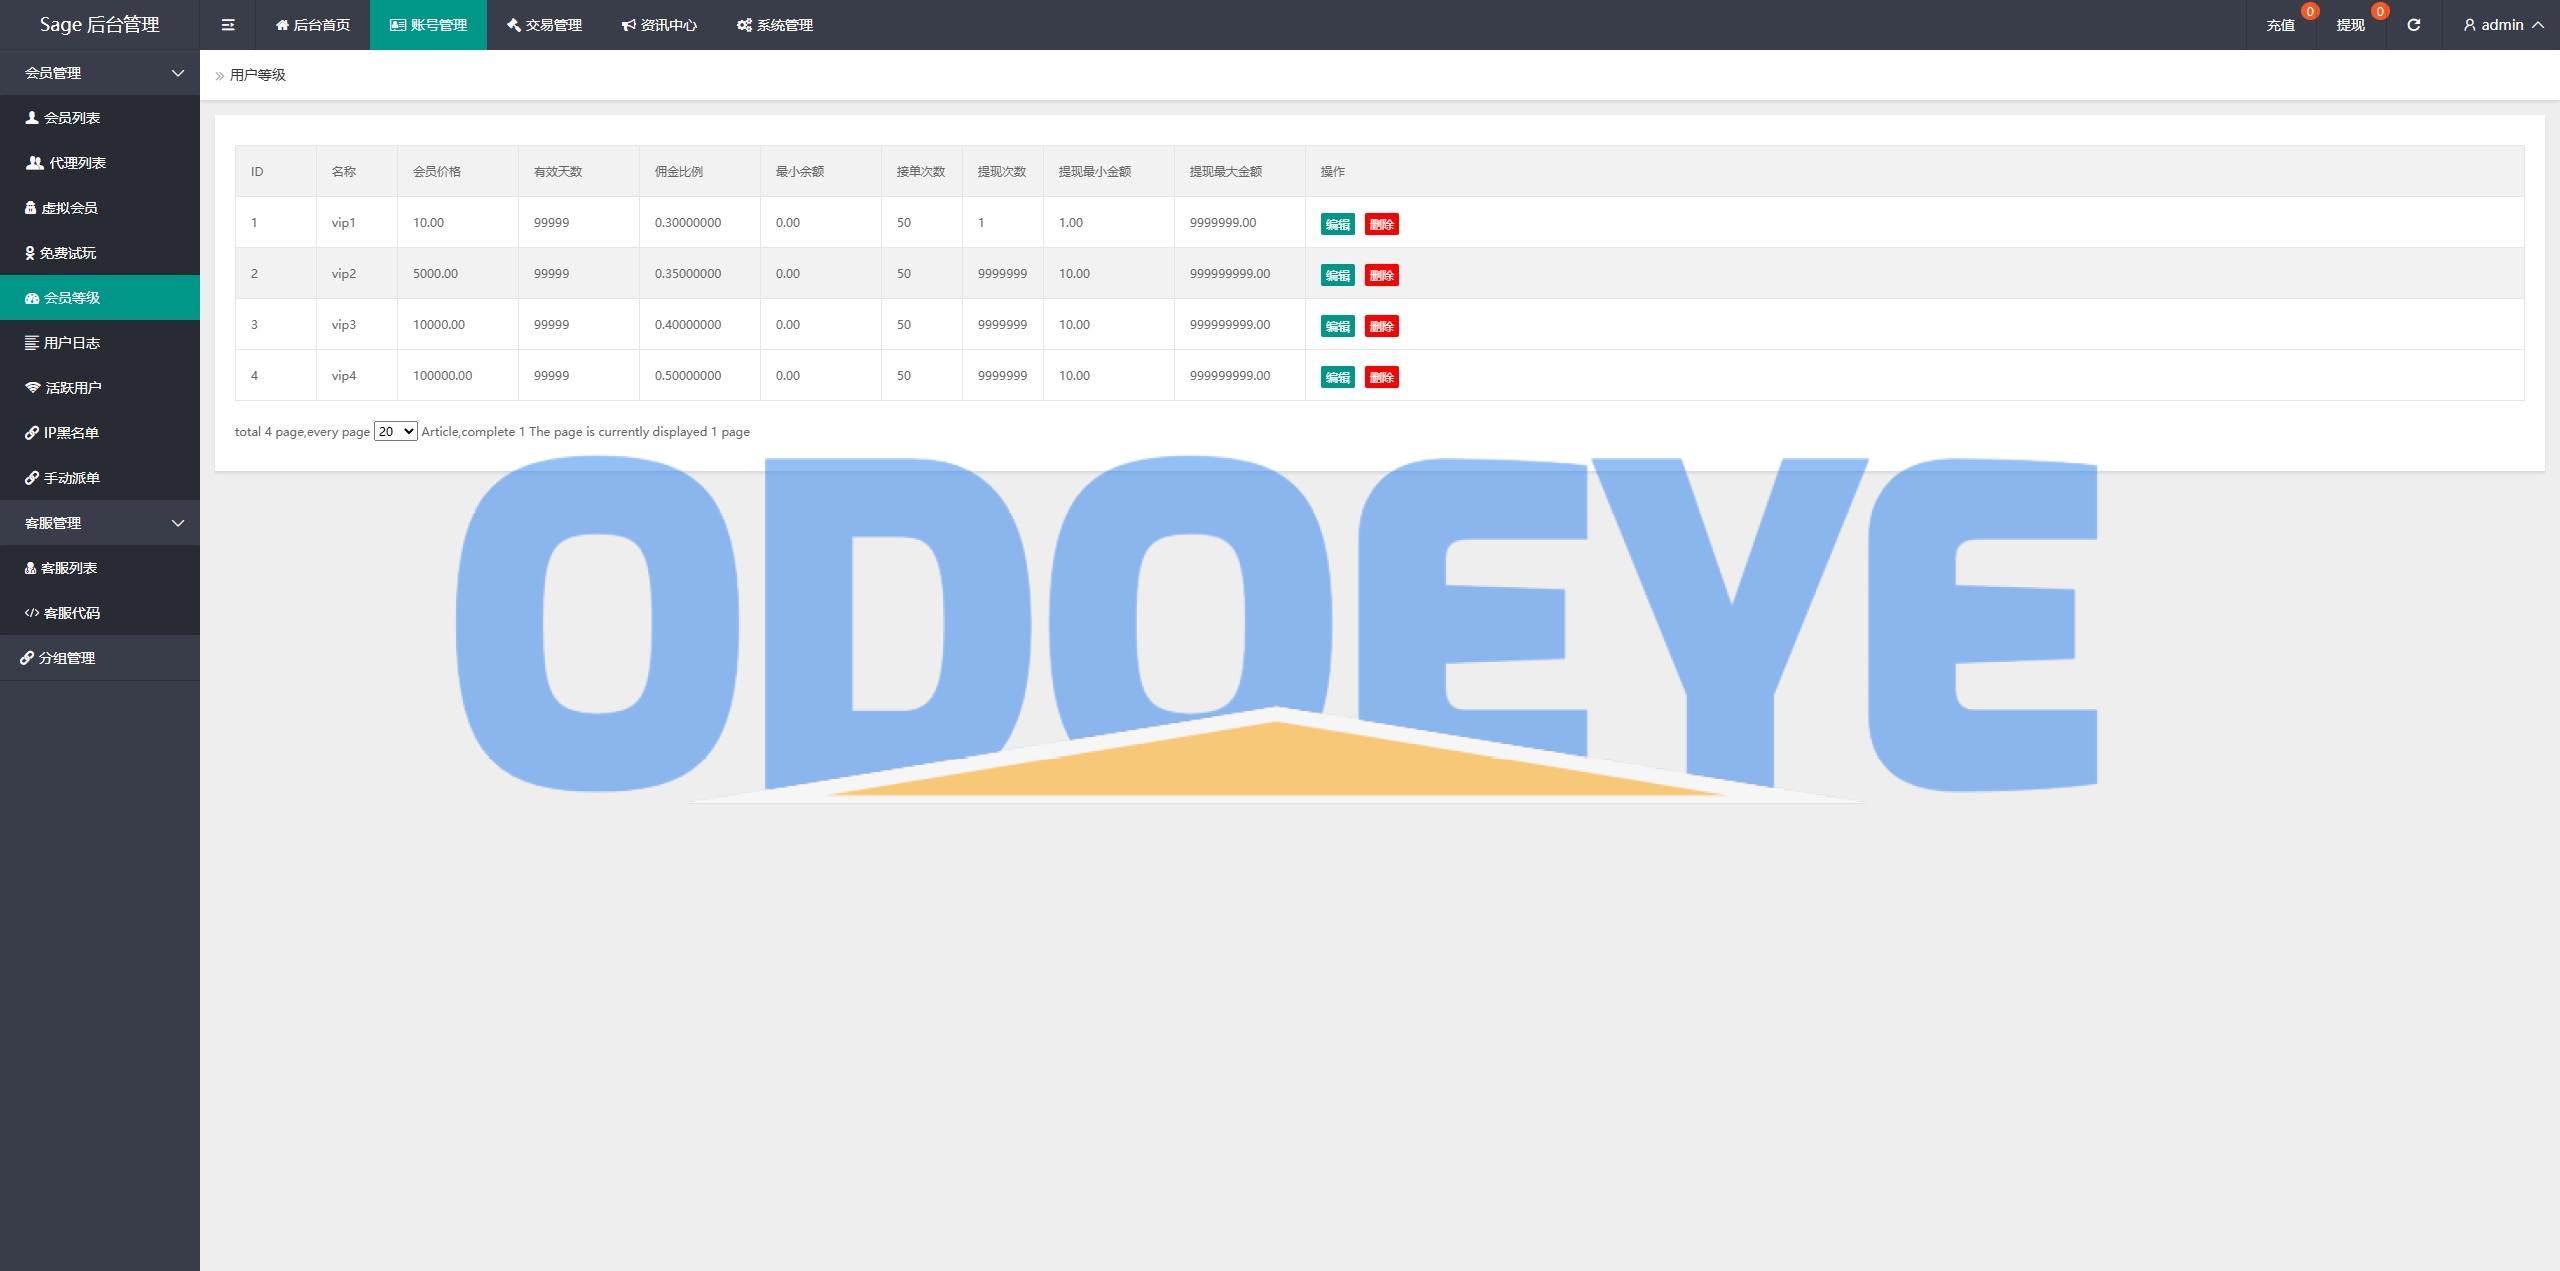The image size is (2560, 1271).
Task: Open 手动派单 in sidebar
Action: [100, 478]
